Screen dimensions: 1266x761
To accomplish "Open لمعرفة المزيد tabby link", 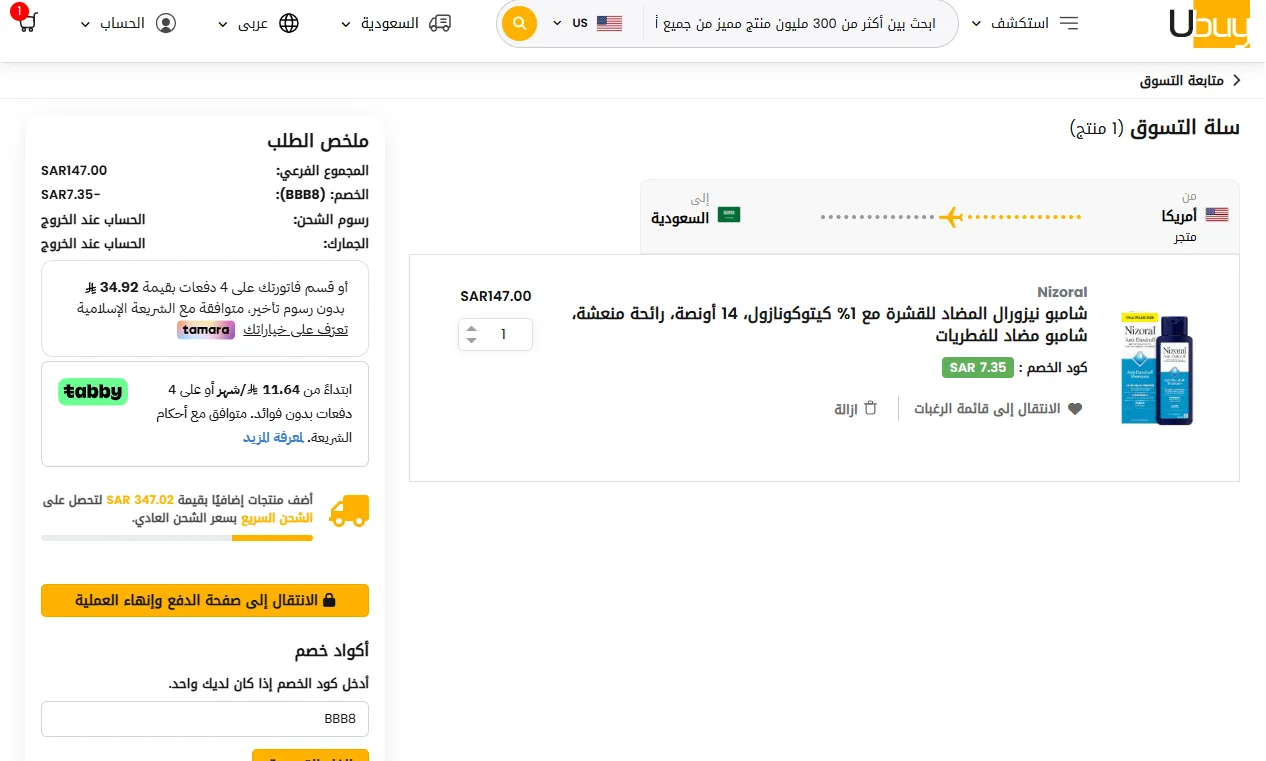I will (x=273, y=438).
